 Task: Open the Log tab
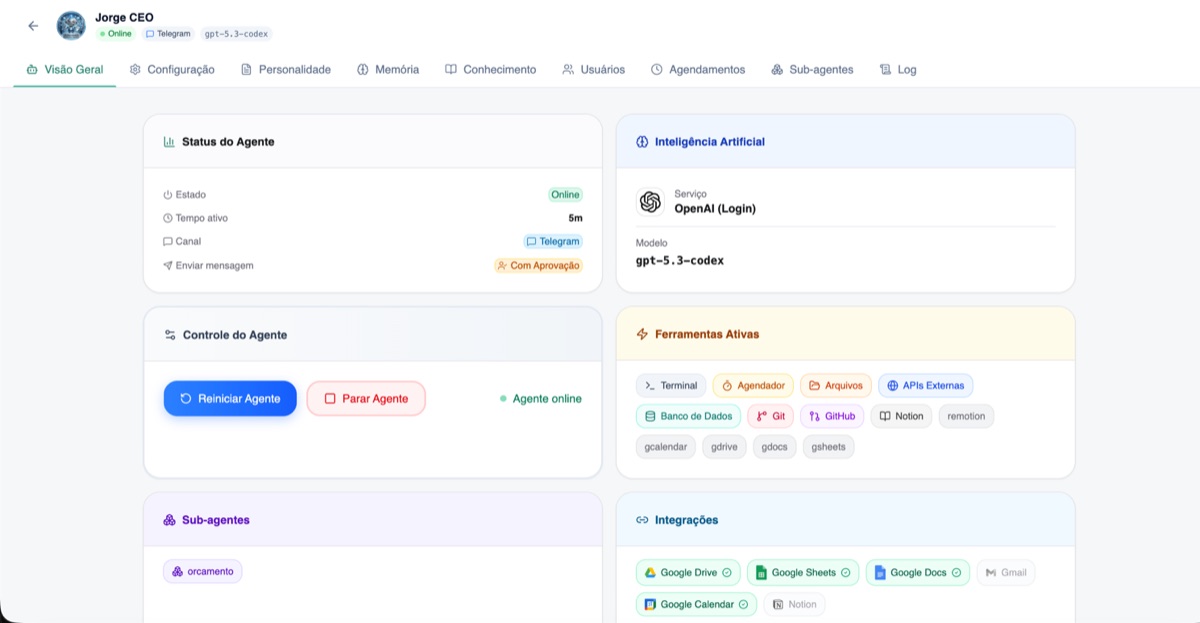(898, 70)
